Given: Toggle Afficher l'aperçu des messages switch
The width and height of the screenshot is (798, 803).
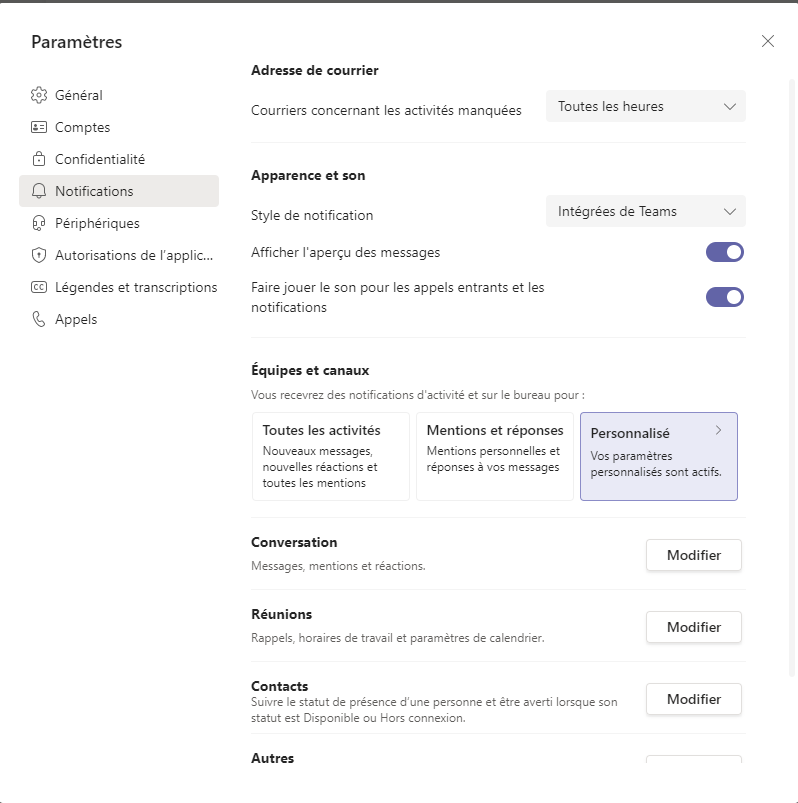Looking at the screenshot, I should (x=725, y=252).
